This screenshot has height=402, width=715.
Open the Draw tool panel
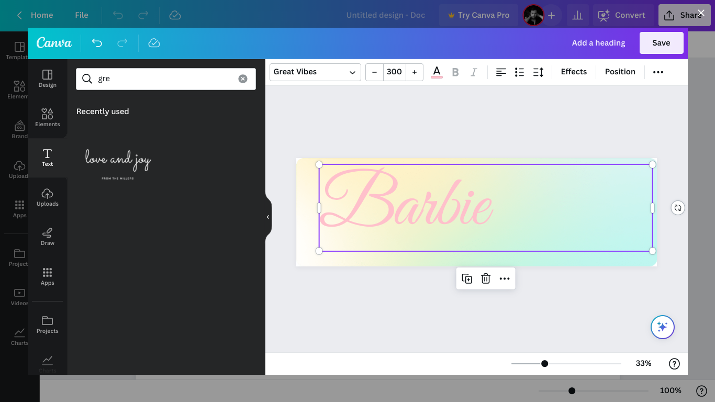[x=47, y=237]
